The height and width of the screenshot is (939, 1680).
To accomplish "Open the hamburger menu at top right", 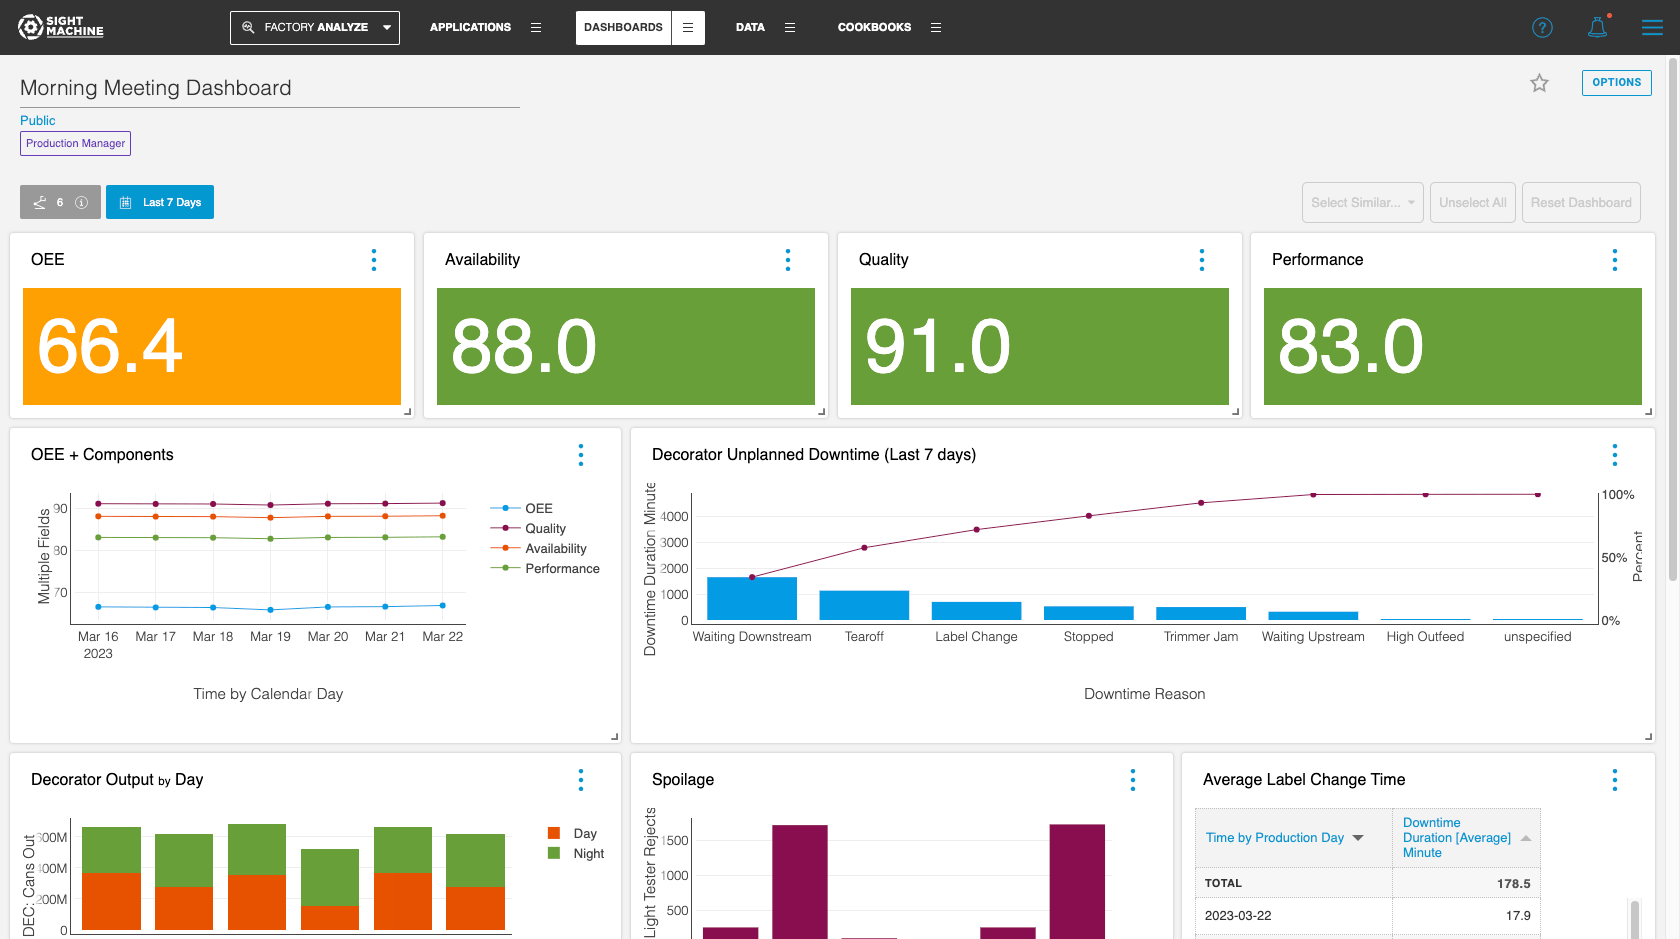I will 1652,28.
